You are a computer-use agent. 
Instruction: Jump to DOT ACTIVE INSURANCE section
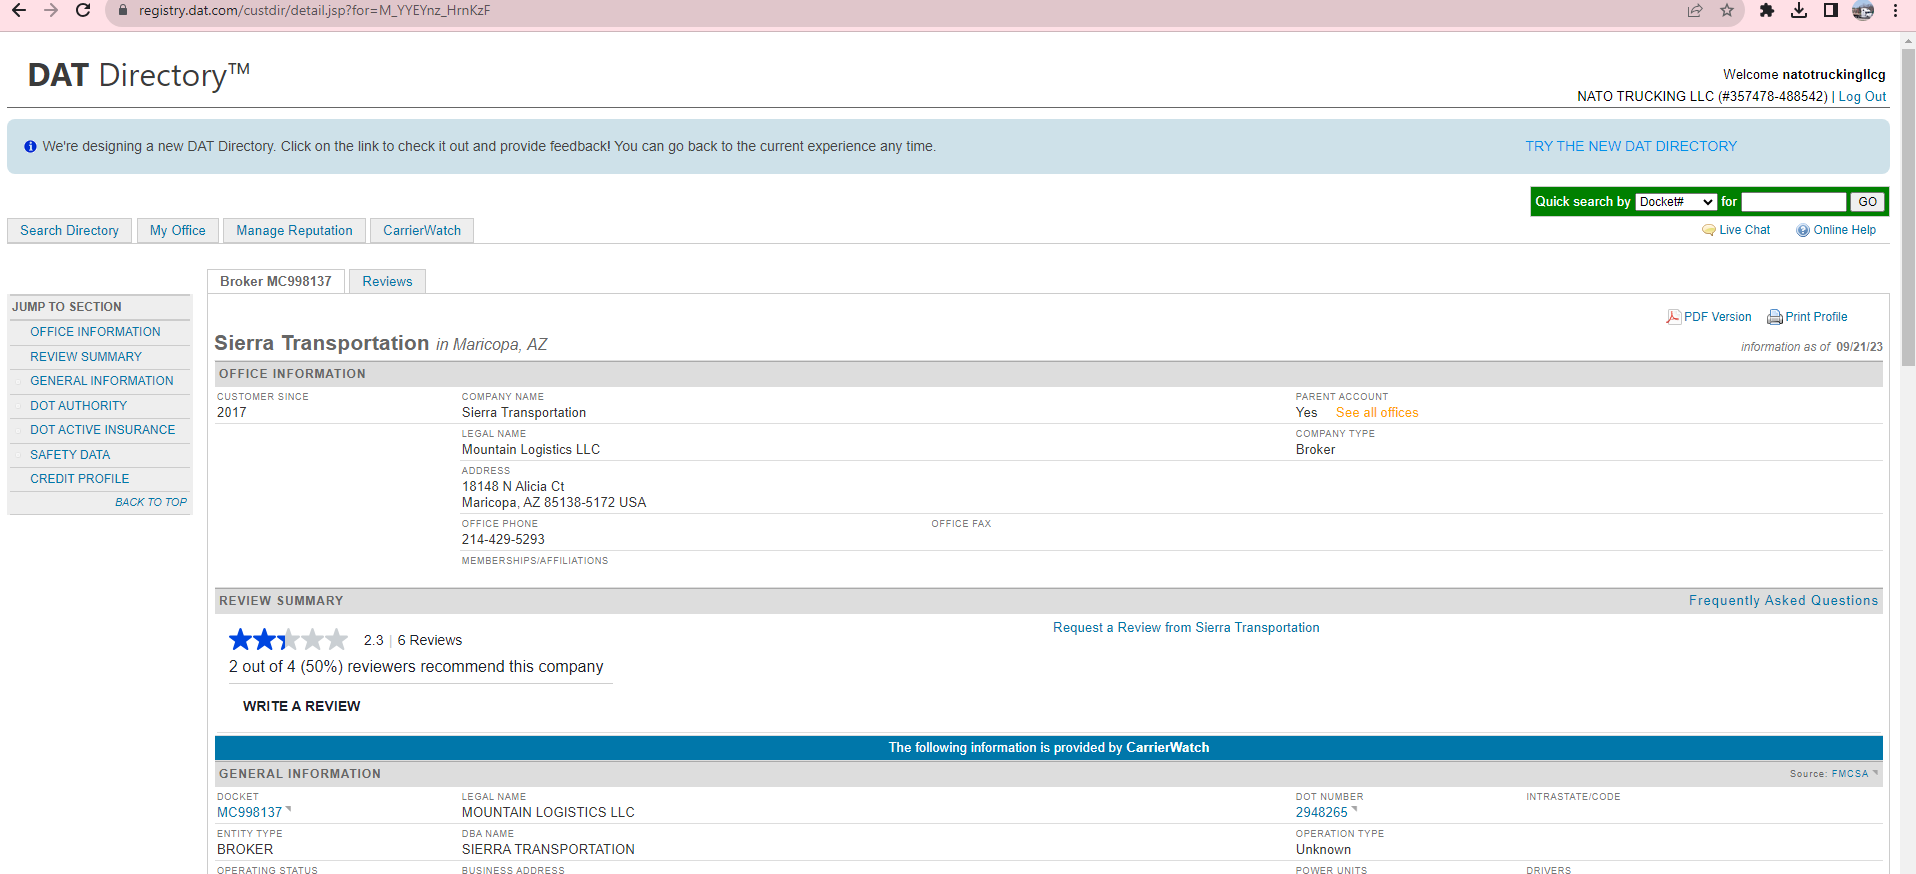click(102, 430)
